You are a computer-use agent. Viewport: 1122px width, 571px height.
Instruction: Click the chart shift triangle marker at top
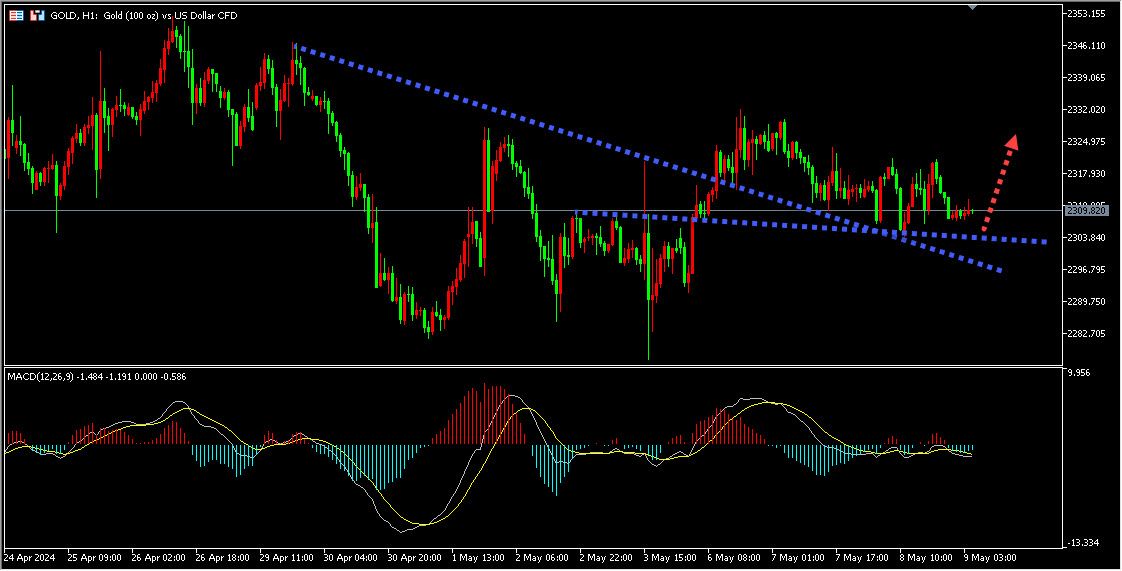(970, 7)
